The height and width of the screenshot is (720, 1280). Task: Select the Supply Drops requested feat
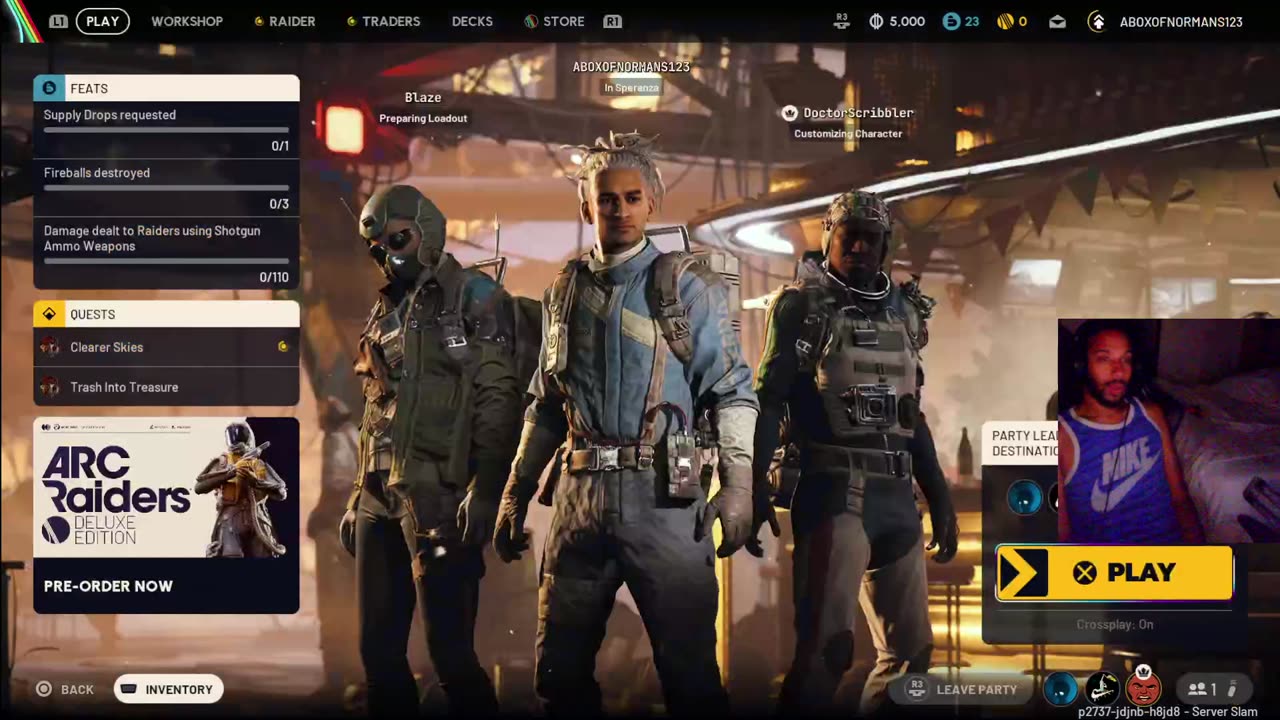tap(166, 130)
